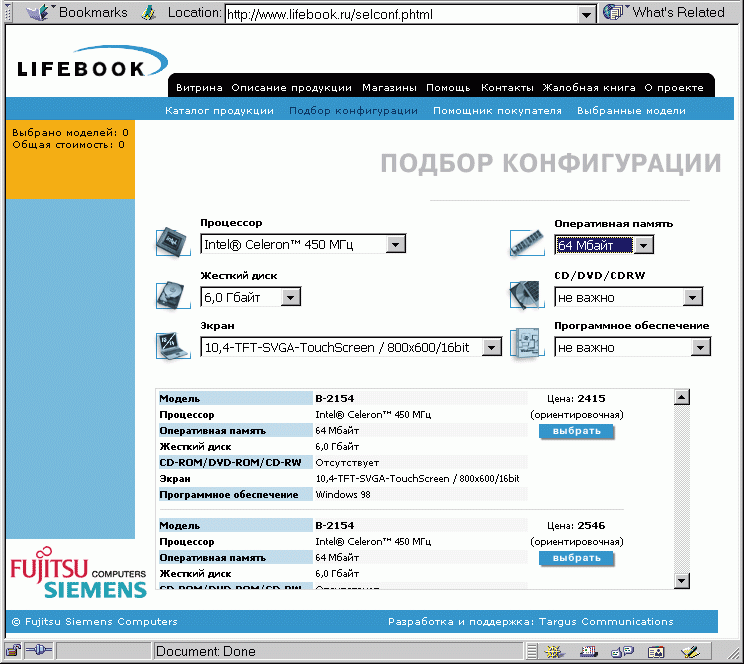Viewport: 744px width, 664px height.
Task: Click the results list scrollbar track
Action: pyautogui.click(x=681, y=488)
